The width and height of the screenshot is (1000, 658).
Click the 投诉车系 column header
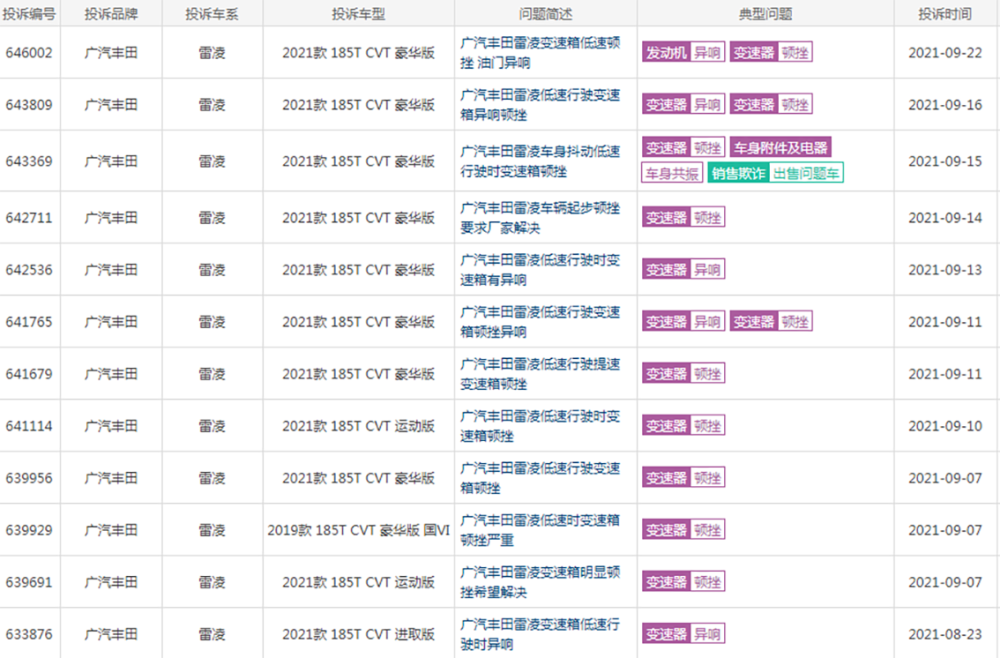click(x=212, y=14)
